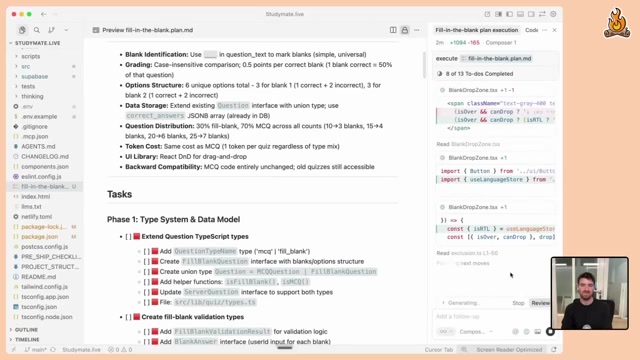Open the Source Control branch icon
The image size is (640, 360).
pyautogui.click(x=51, y=30)
